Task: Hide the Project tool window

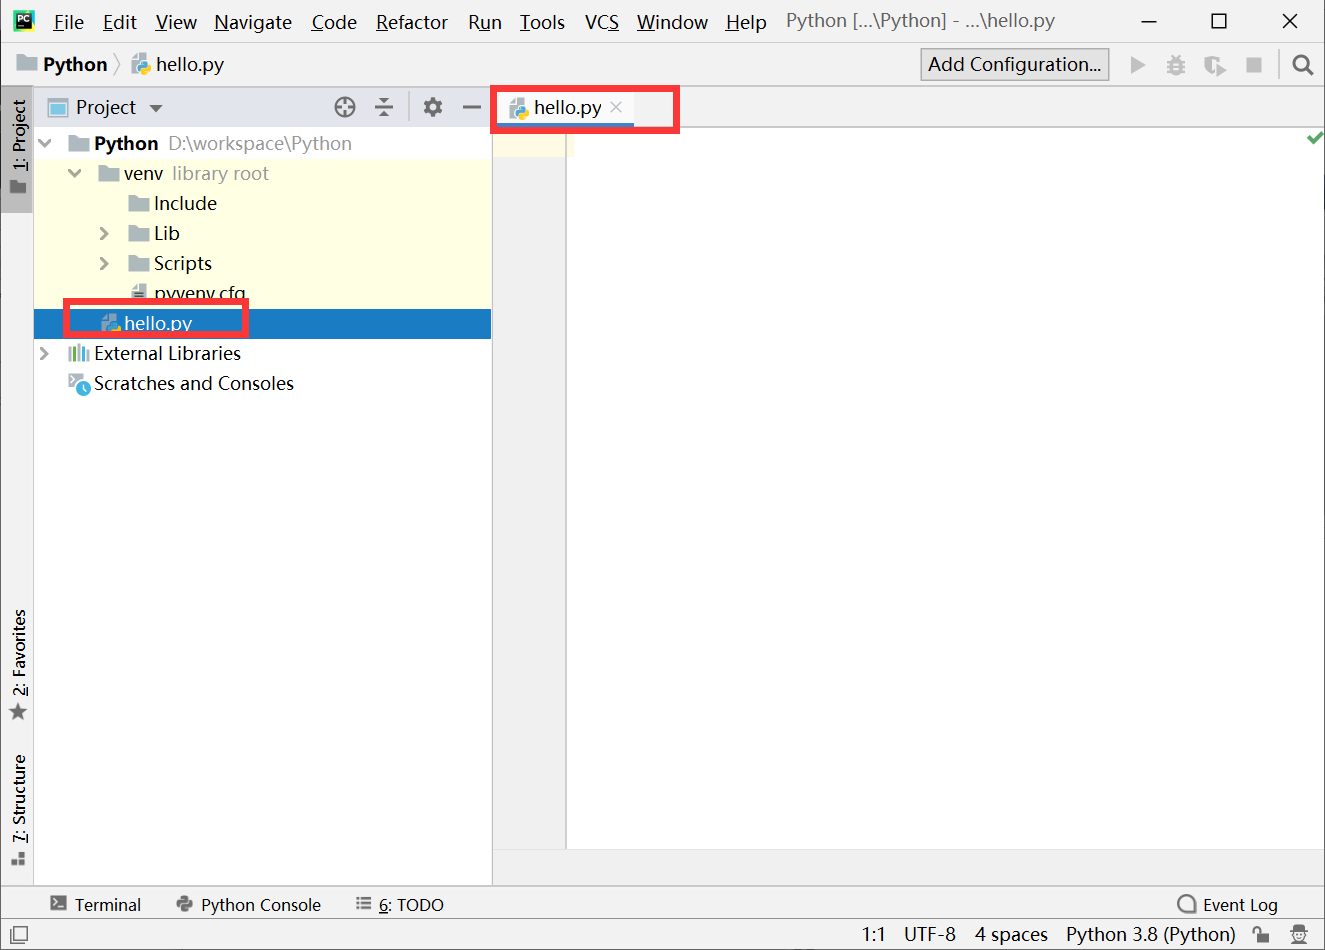Action: click(471, 107)
